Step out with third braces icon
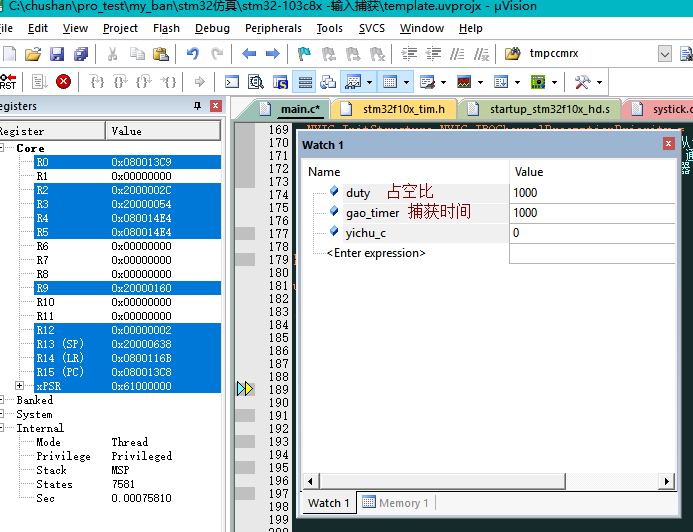This screenshot has height=532, width=693. (x=144, y=82)
